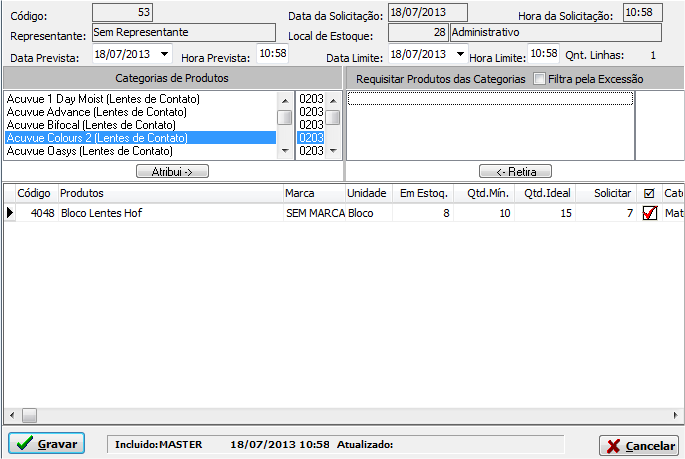Open the Data Prevista date dropdown
Screen dimensions: 685x459
coord(165,53)
